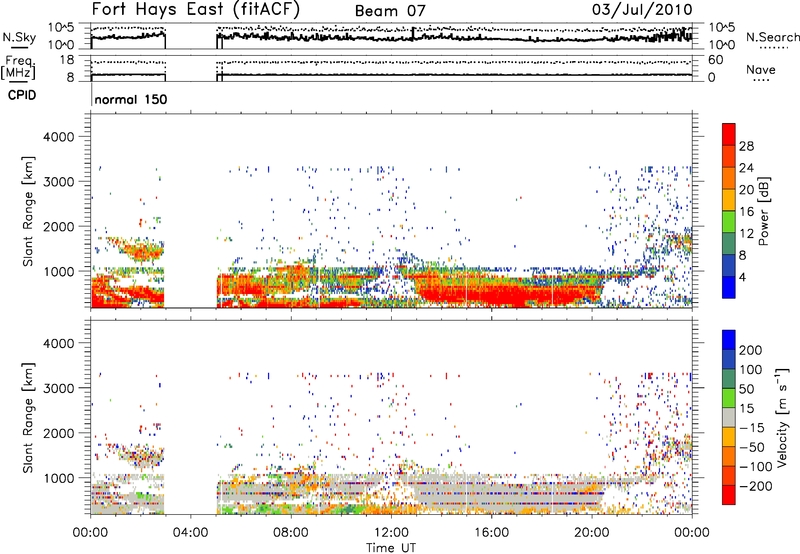Pick the Power colorbar segment between 16 and 20

(729, 200)
